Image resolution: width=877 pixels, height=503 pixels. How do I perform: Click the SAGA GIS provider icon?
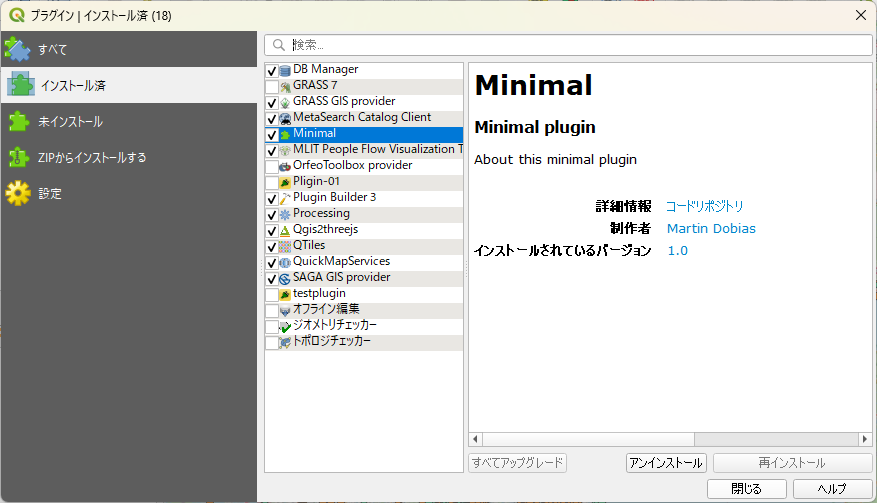285,279
